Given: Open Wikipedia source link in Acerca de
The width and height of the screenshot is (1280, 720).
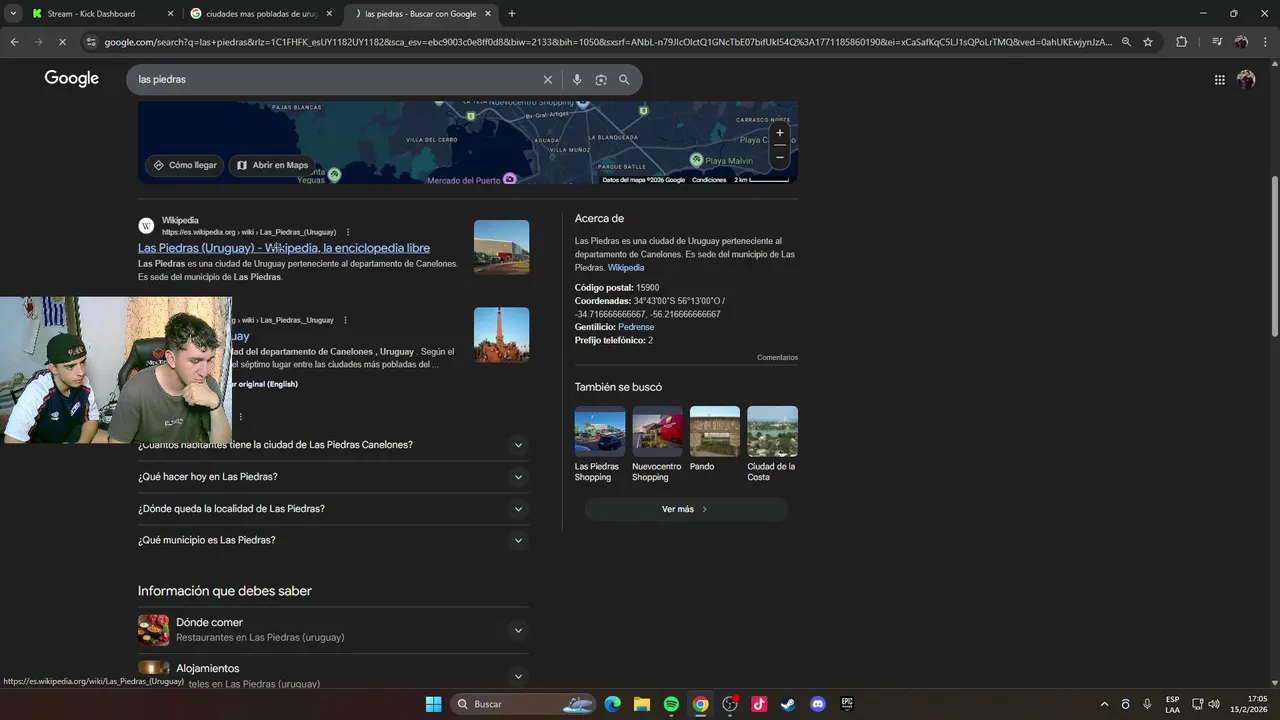Looking at the screenshot, I should click(x=626, y=268).
